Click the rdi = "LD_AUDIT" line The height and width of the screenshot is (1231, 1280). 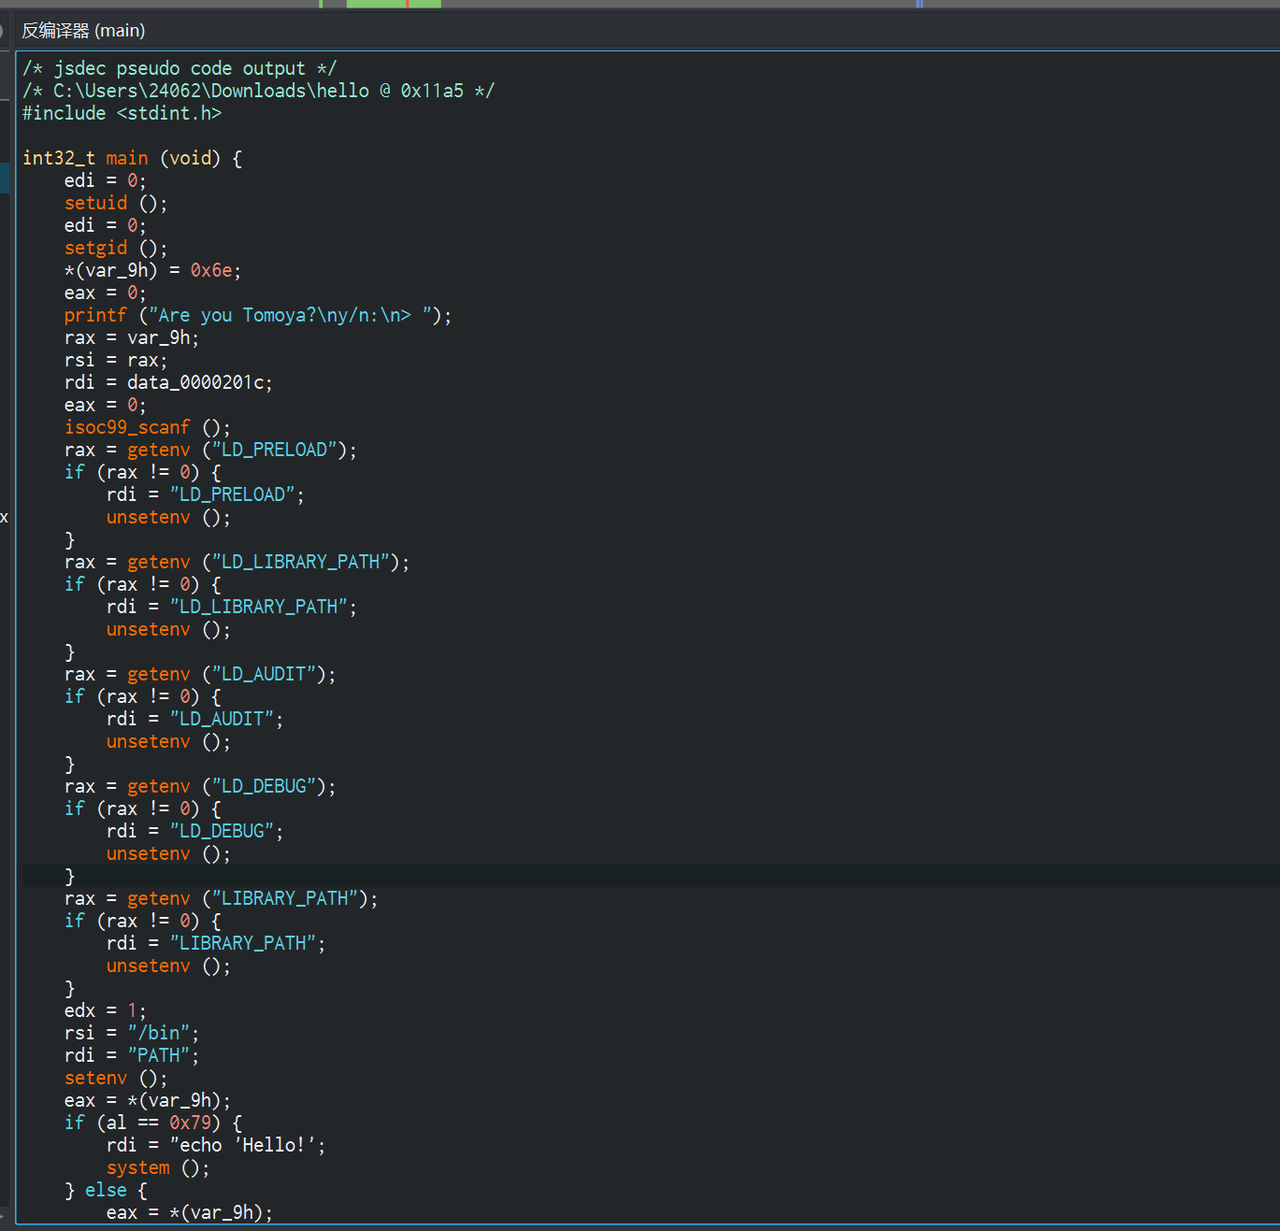point(195,719)
